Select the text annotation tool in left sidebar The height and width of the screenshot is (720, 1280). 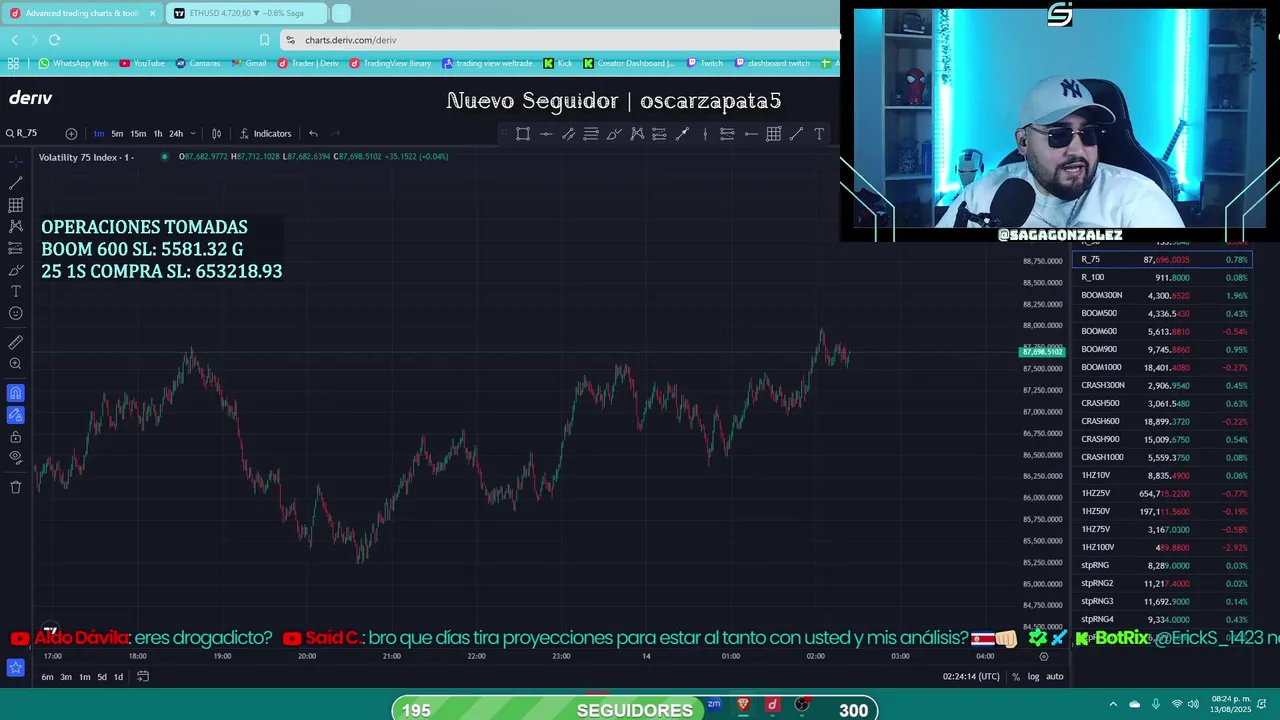point(15,291)
